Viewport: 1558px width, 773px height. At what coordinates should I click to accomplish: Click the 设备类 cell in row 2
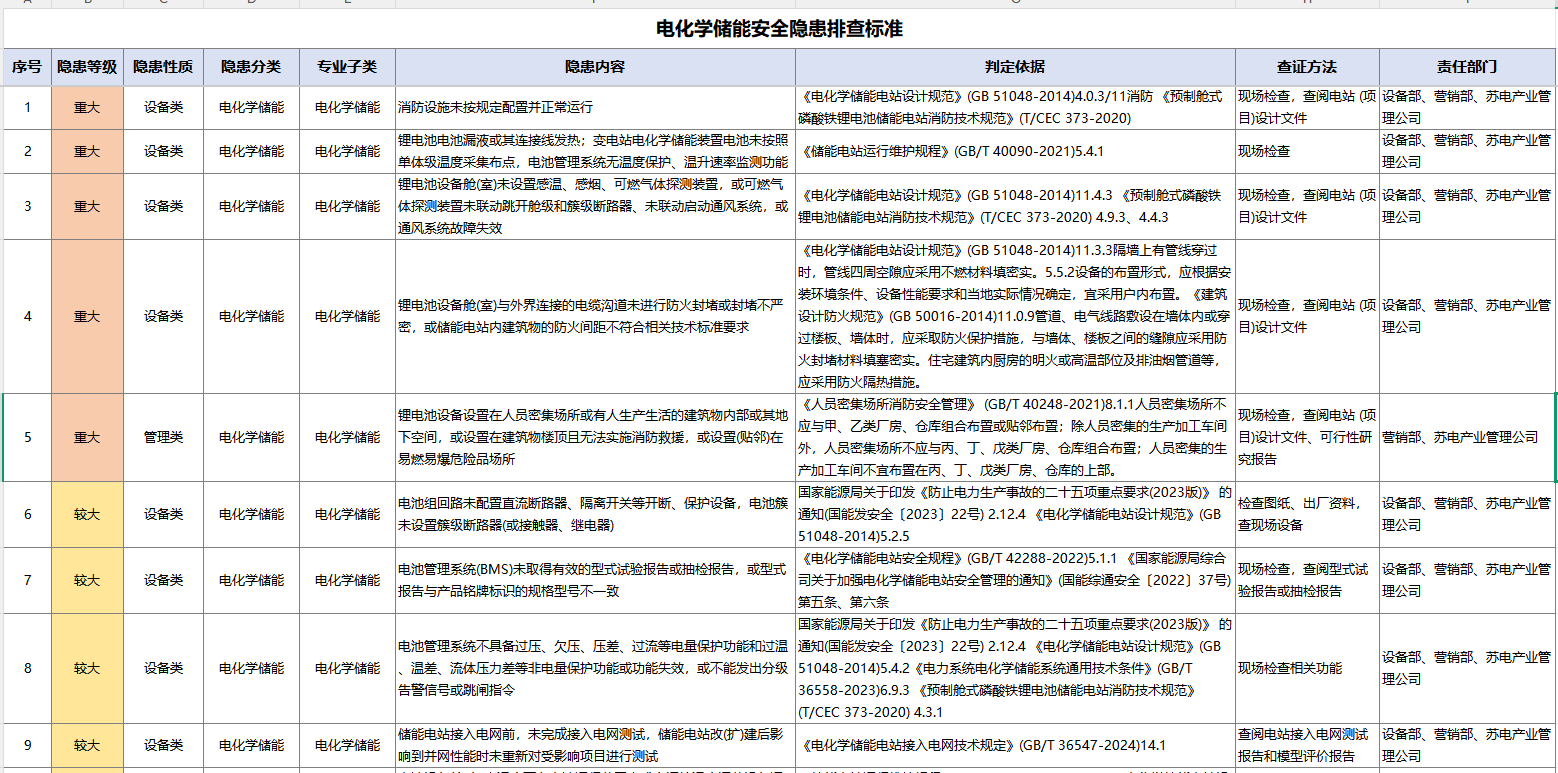pyautogui.click(x=163, y=151)
